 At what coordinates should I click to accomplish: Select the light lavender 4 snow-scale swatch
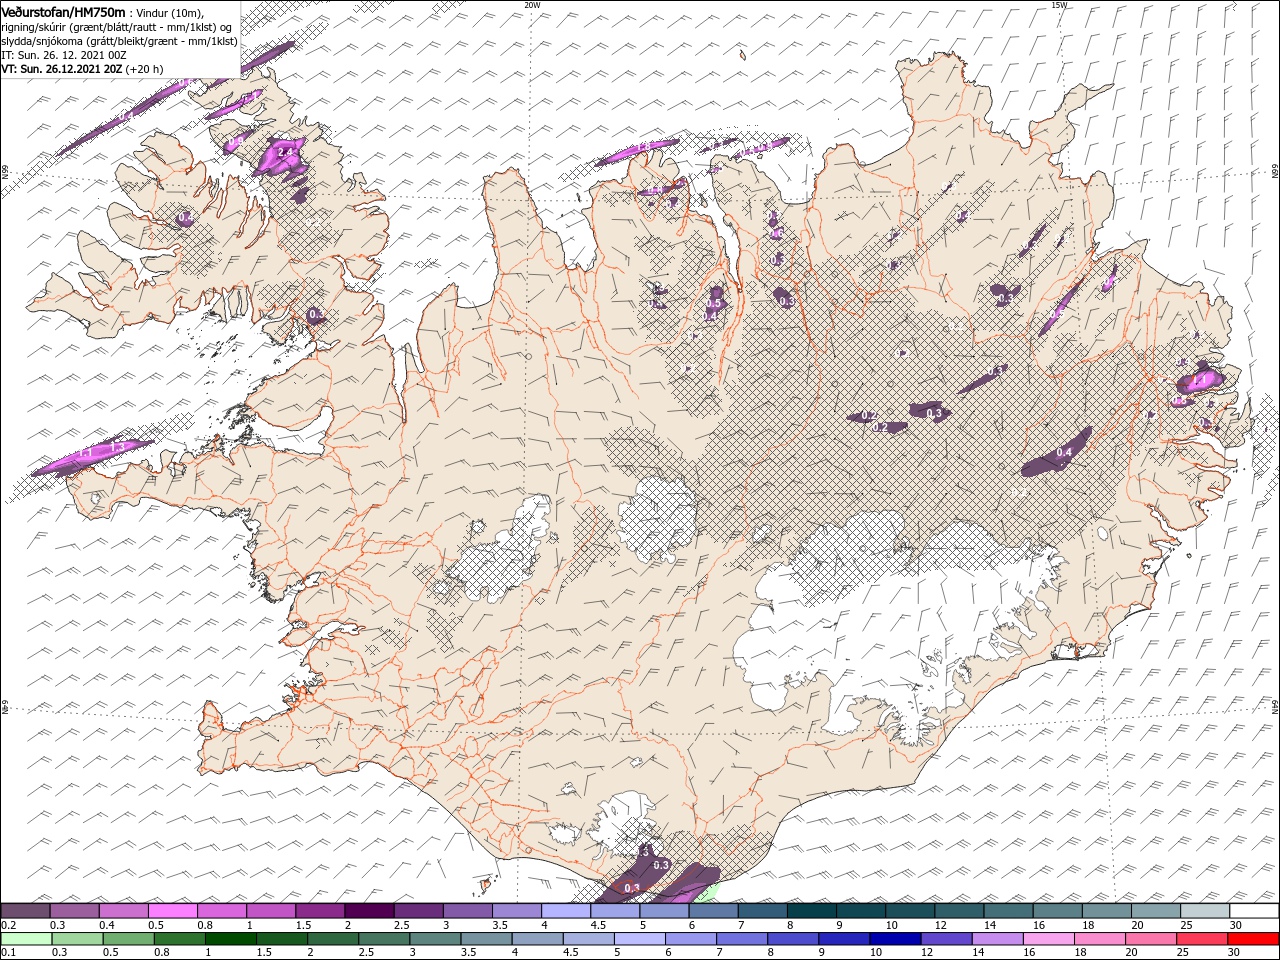pyautogui.click(x=565, y=911)
